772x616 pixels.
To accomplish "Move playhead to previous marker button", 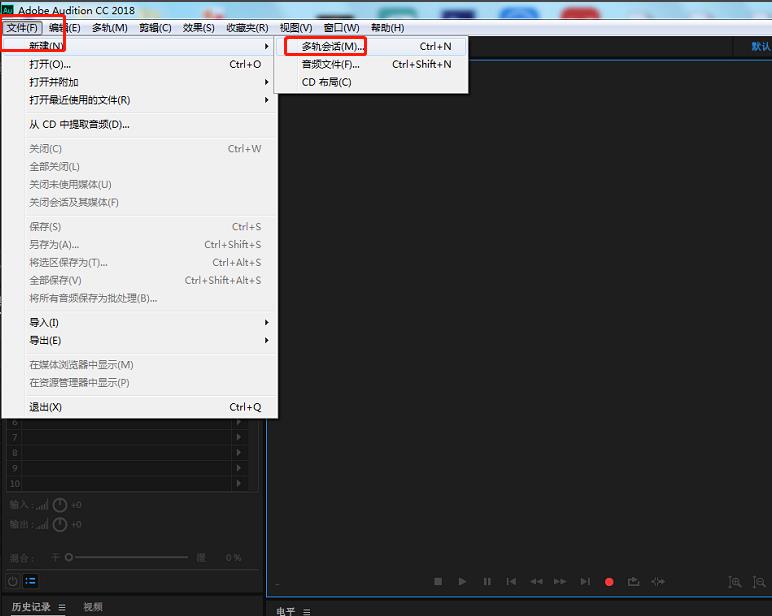I will pyautogui.click(x=511, y=582).
